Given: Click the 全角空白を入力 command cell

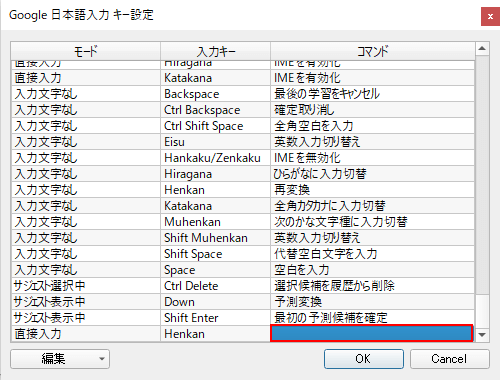Looking at the screenshot, I should click(x=372, y=126).
